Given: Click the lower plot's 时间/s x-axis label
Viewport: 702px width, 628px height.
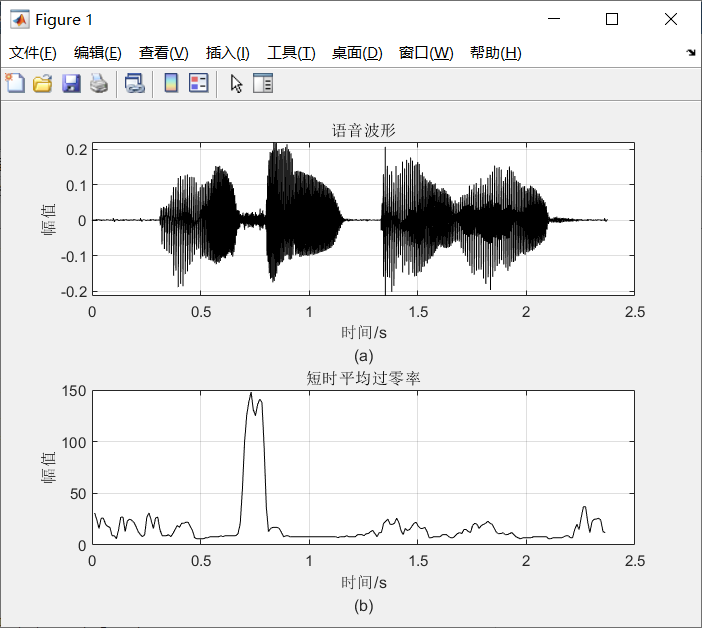Looking at the screenshot, I should (364, 582).
